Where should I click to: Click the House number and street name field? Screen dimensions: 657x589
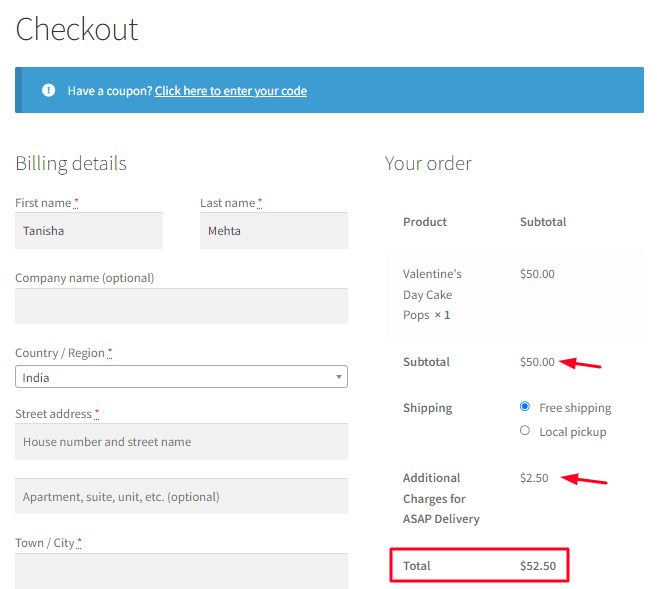[181, 442]
